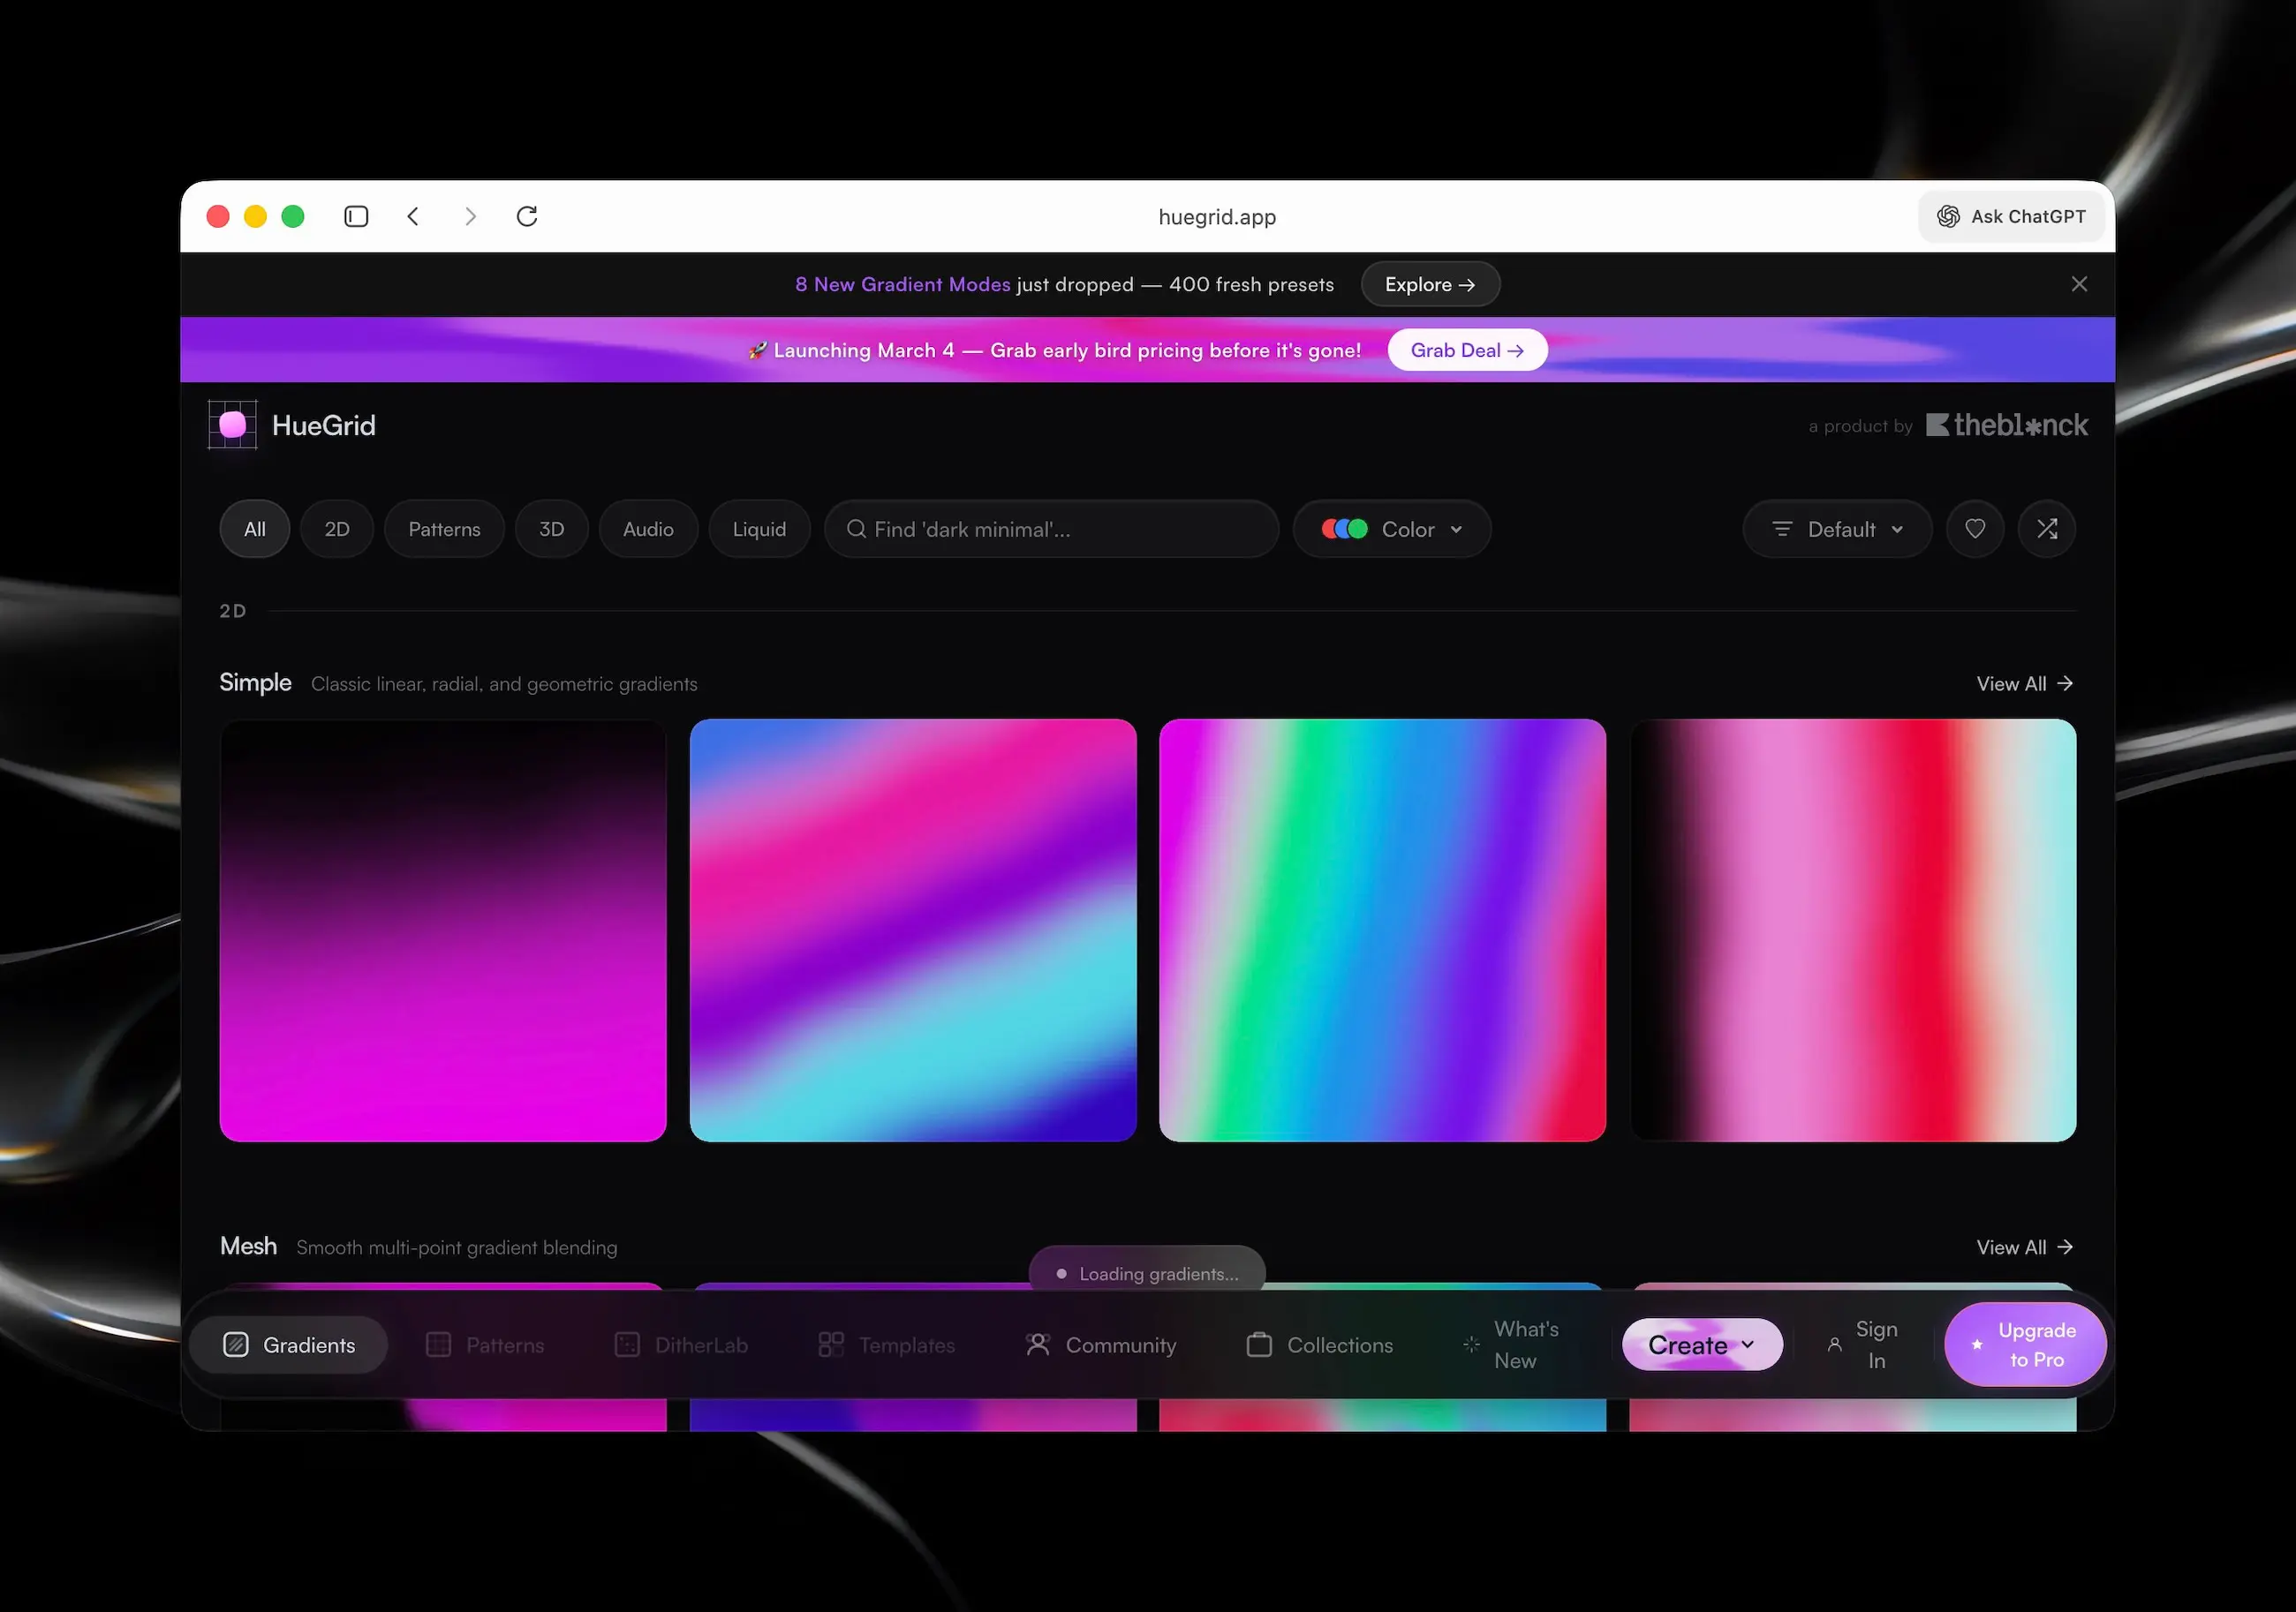Image resolution: width=2296 pixels, height=1612 pixels.
Task: Go back using browser back arrow
Action: tap(413, 216)
